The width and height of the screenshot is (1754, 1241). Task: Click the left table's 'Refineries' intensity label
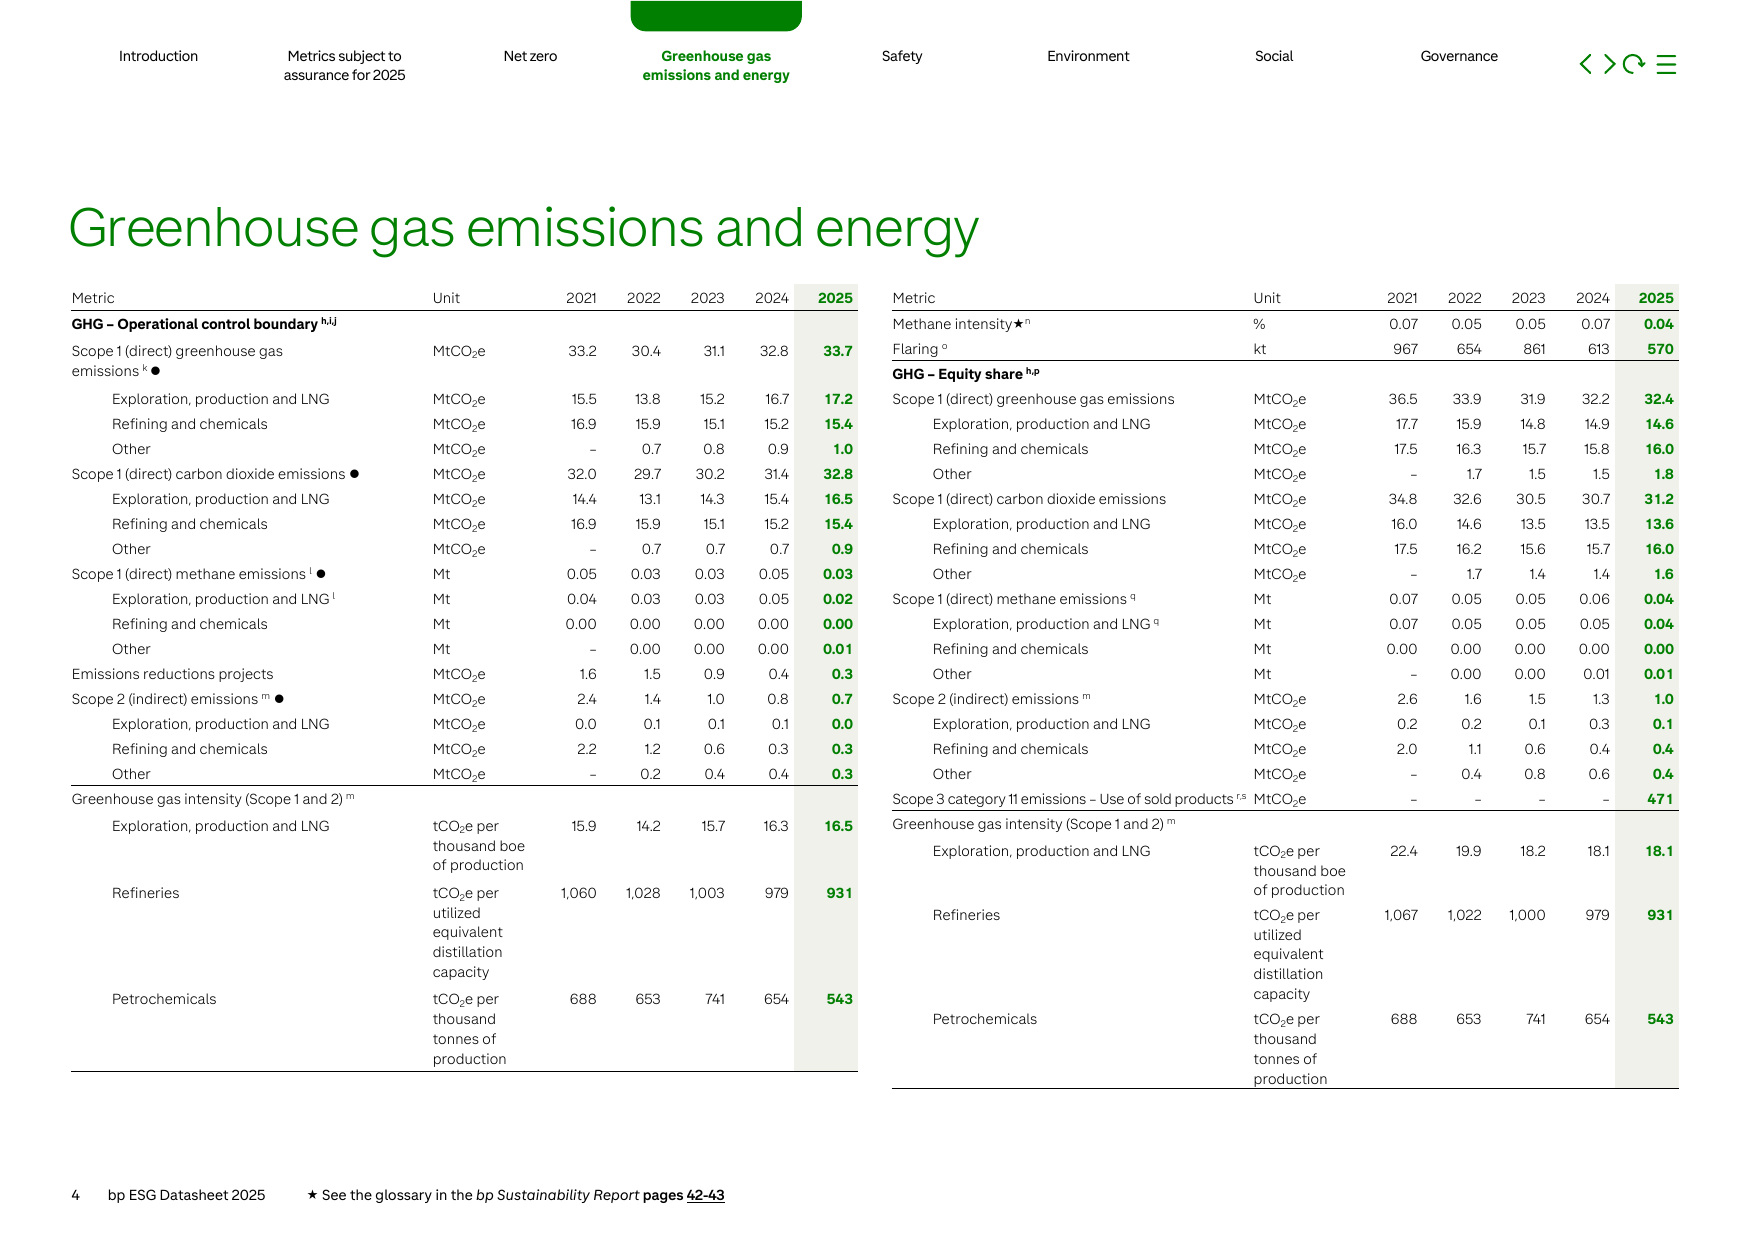point(145,893)
